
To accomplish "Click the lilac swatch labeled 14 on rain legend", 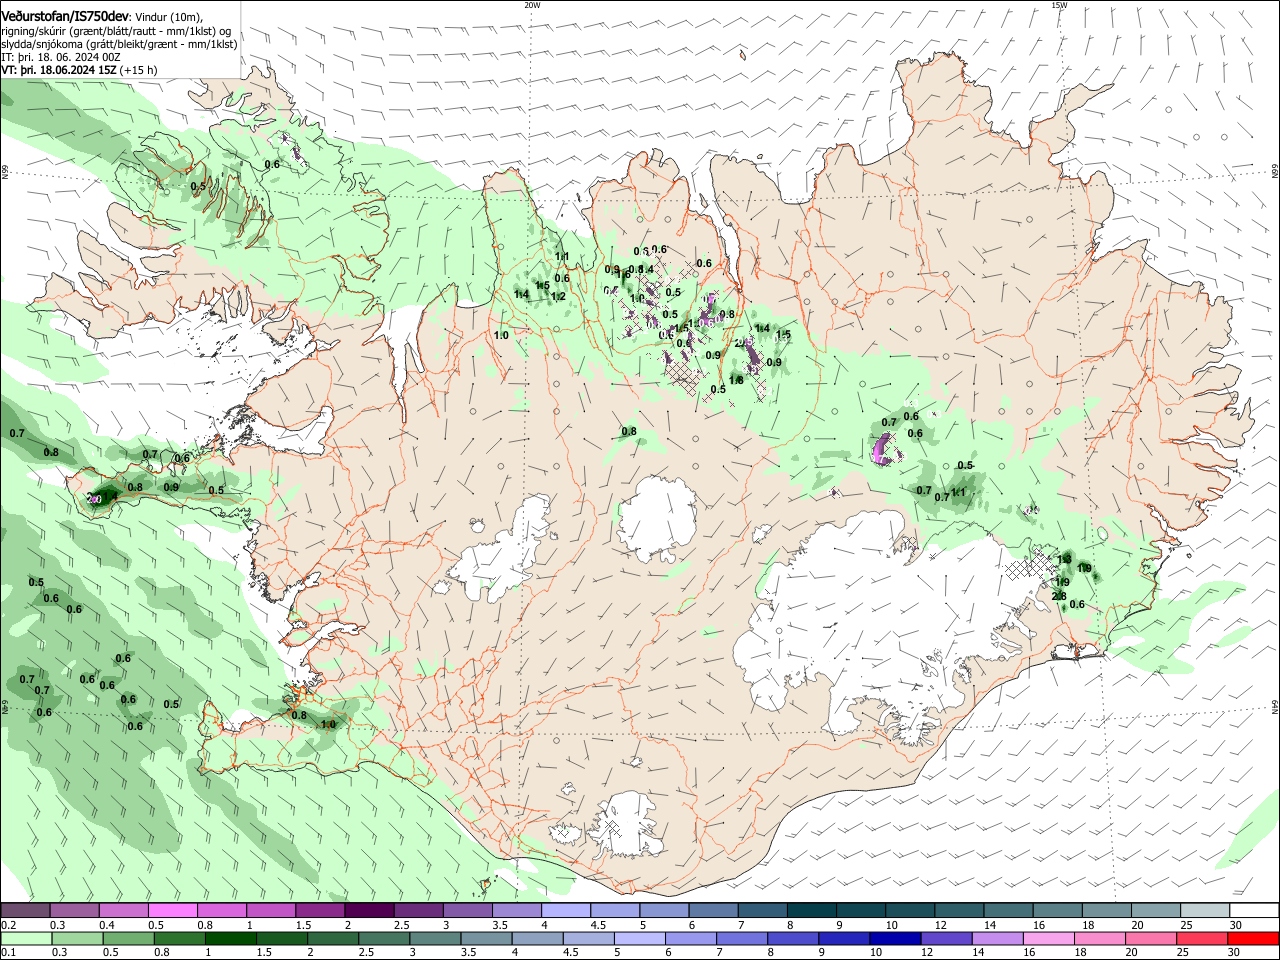I will 997,938.
